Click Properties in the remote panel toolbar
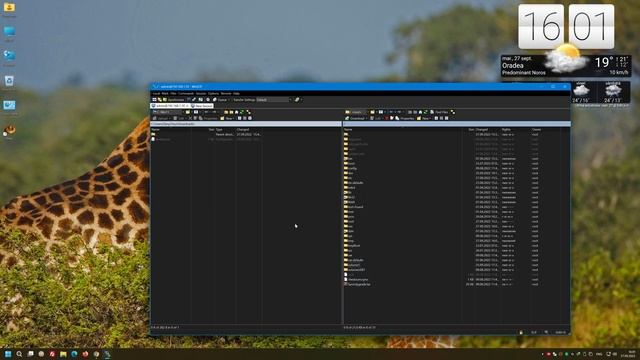The image size is (640, 360). tap(404, 118)
